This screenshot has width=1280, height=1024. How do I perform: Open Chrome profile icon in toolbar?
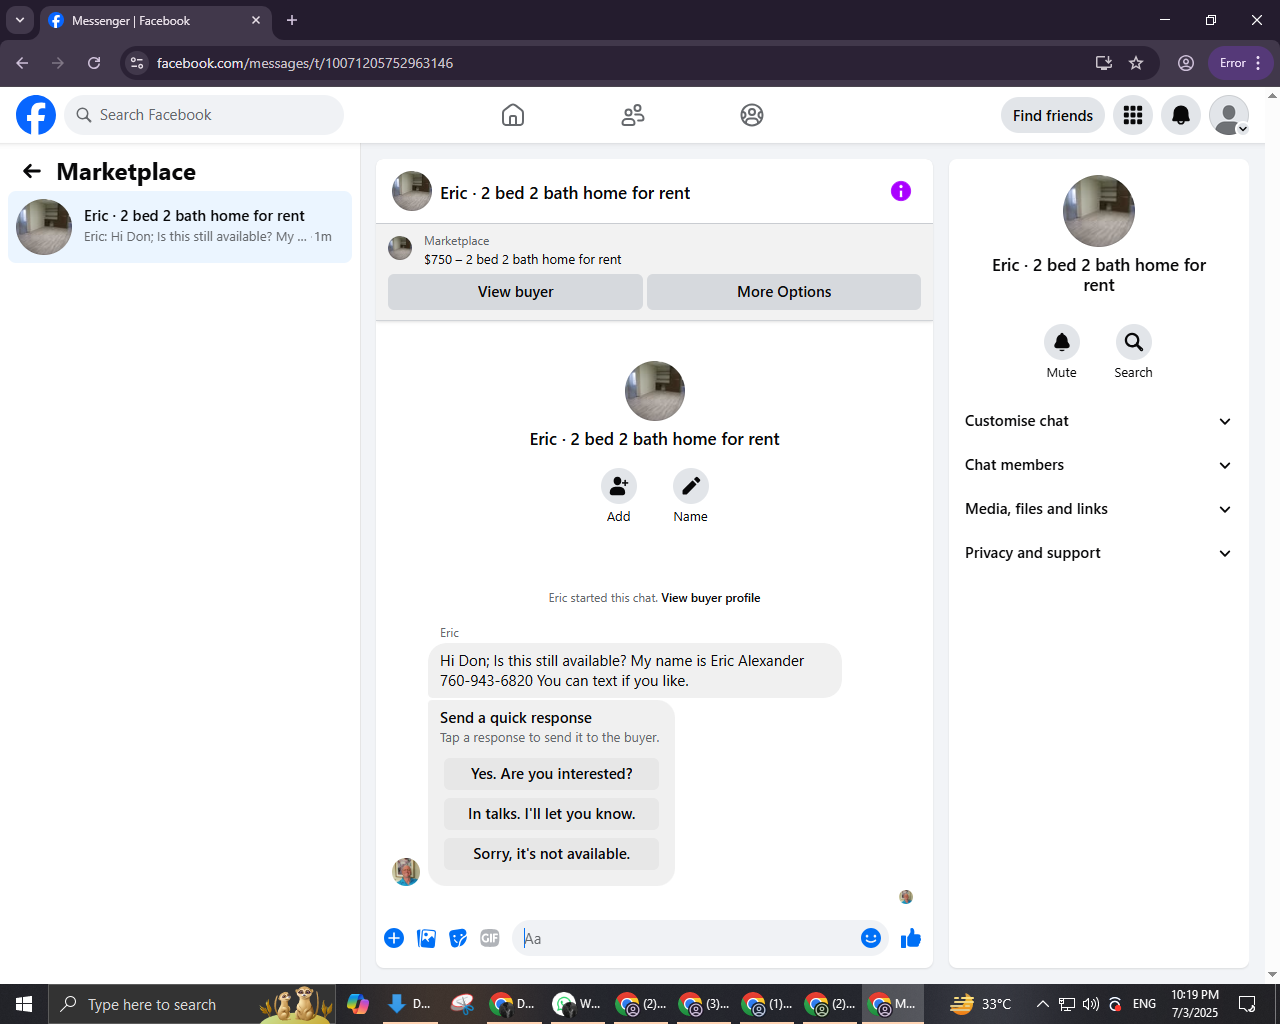point(1186,63)
